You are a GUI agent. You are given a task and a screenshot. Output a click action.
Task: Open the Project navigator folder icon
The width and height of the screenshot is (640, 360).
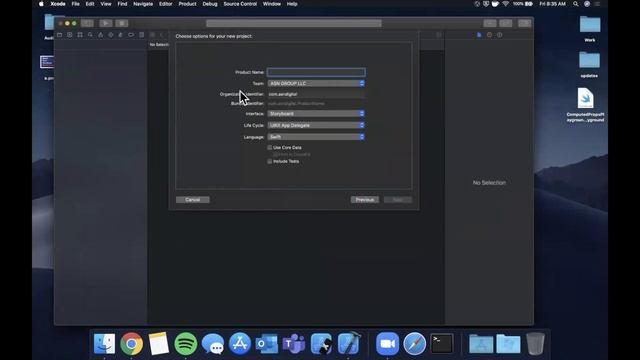tap(60, 35)
